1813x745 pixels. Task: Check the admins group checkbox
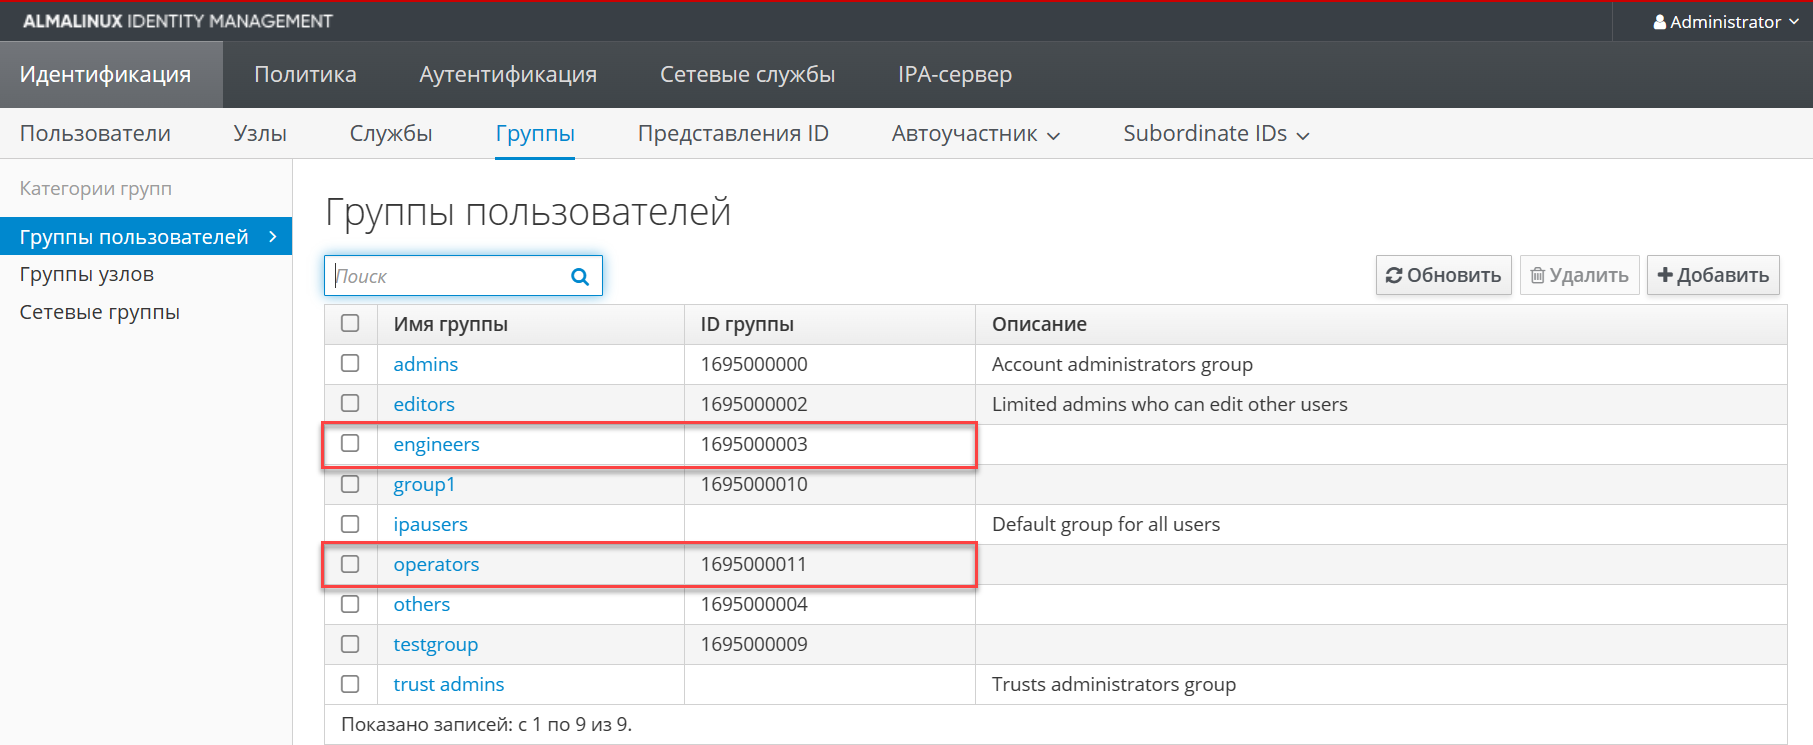(x=350, y=363)
